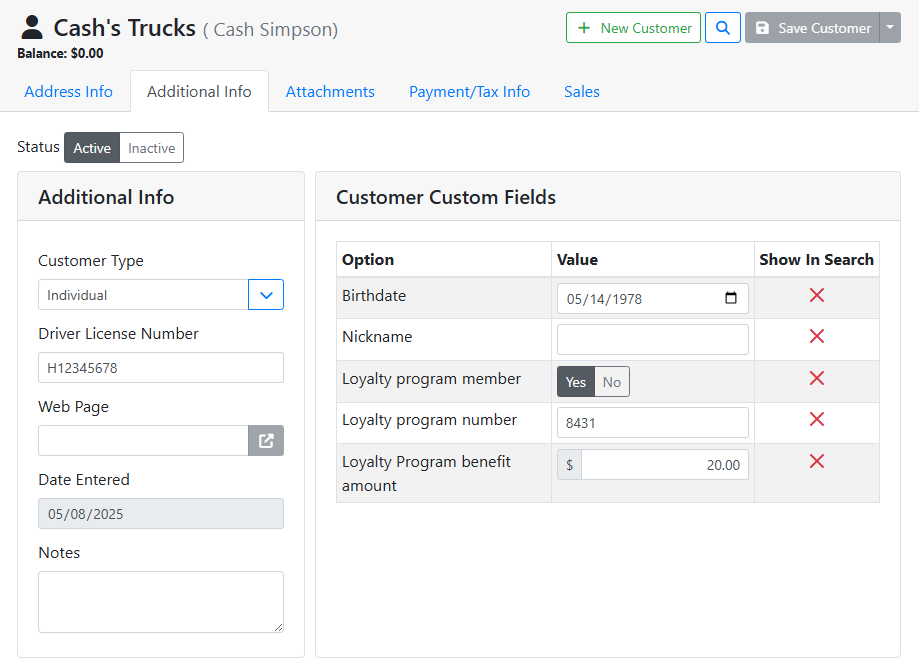Screen dimensions: 919x659
Task: Select Yes for Loyalty program member
Action: tap(576, 382)
